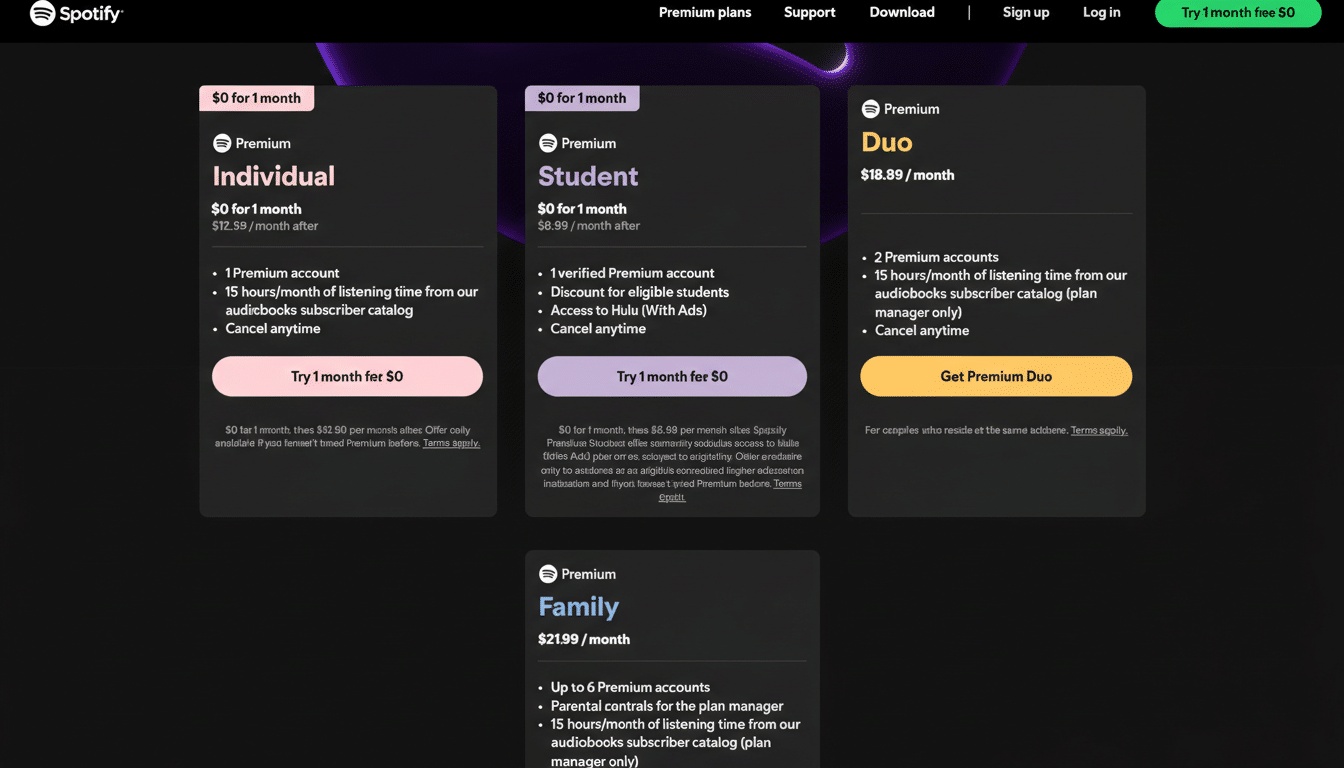The height and width of the screenshot is (768, 1344).
Task: Click the Spotify icon in the Individual card
Action: tap(222, 143)
